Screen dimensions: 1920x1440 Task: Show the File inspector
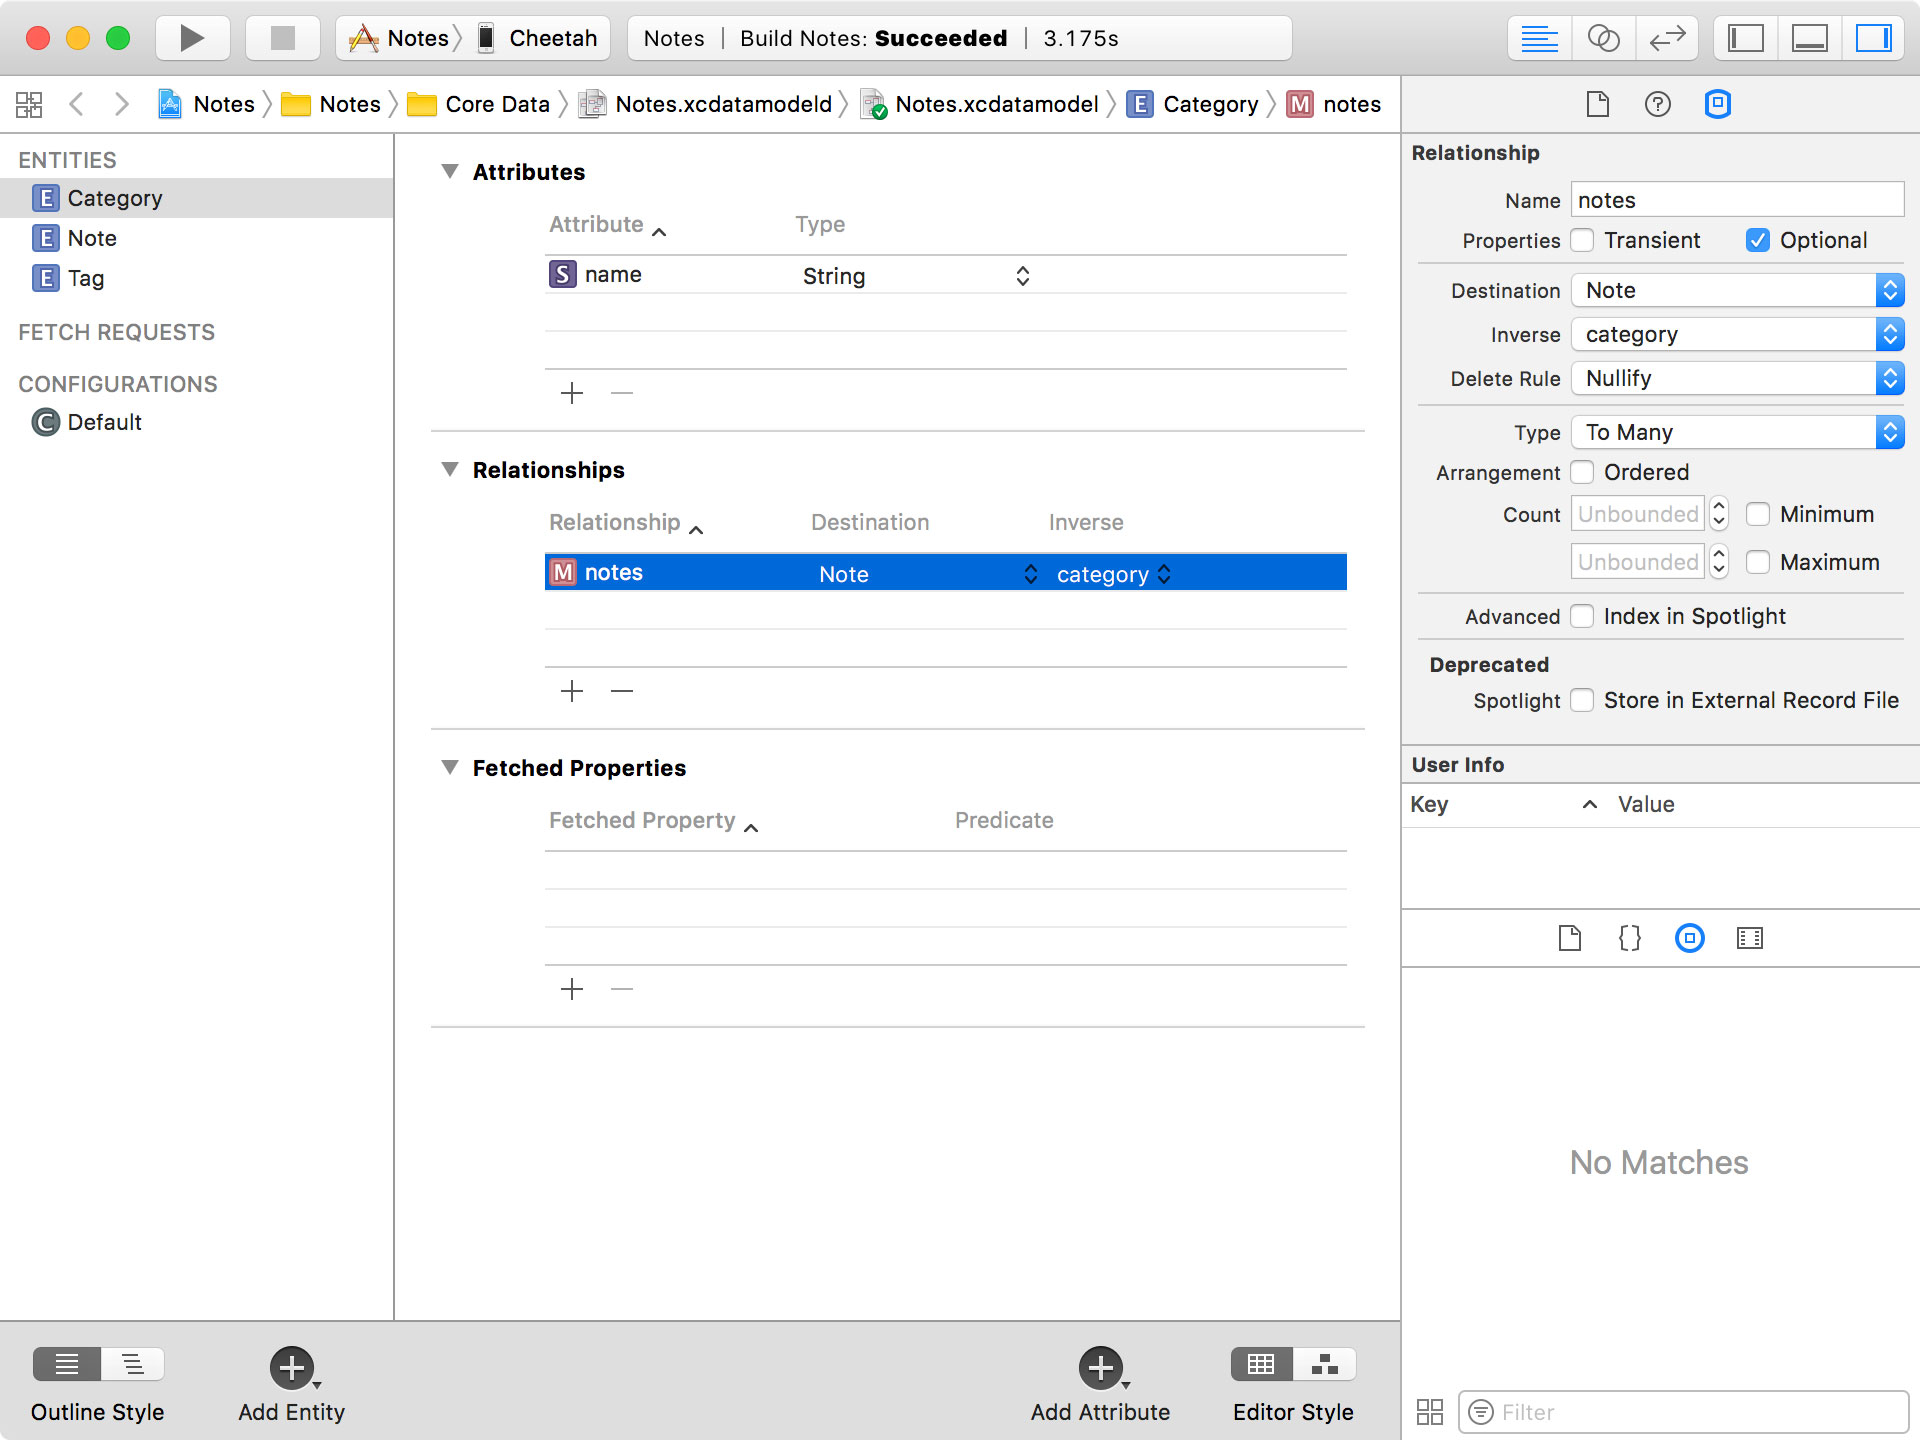[x=1597, y=103]
